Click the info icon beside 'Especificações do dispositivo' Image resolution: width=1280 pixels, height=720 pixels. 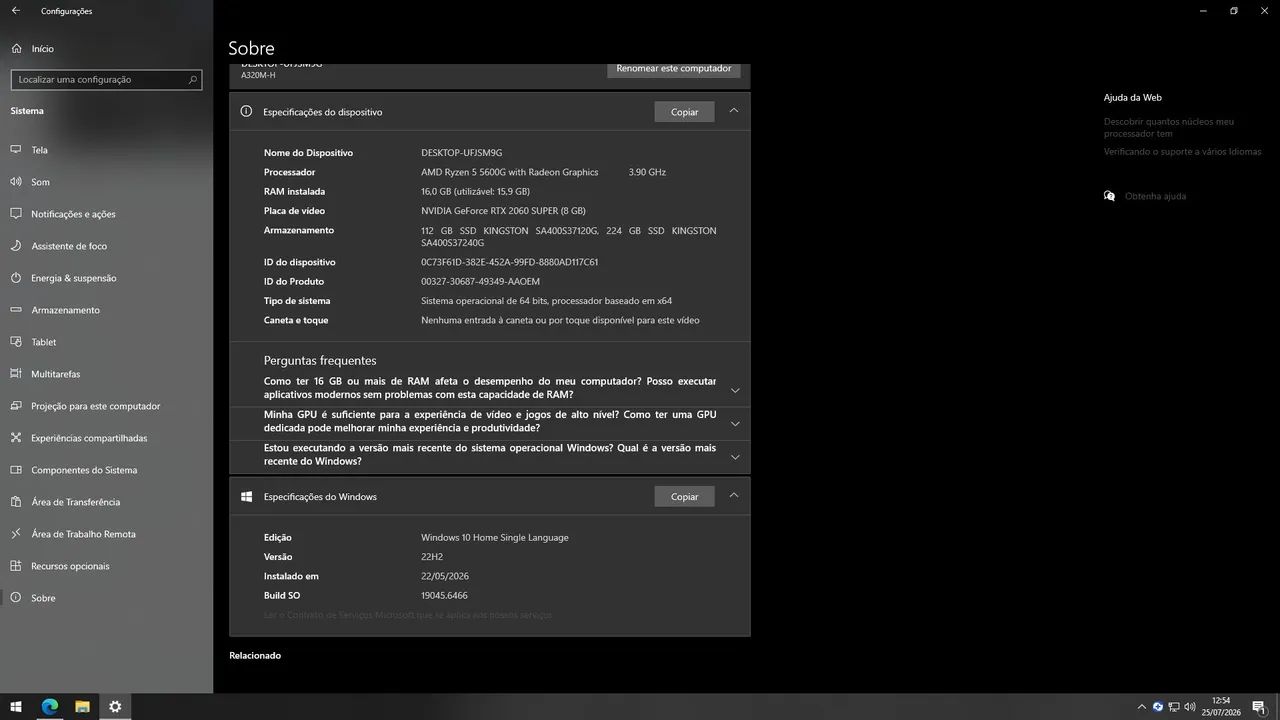[246, 111]
